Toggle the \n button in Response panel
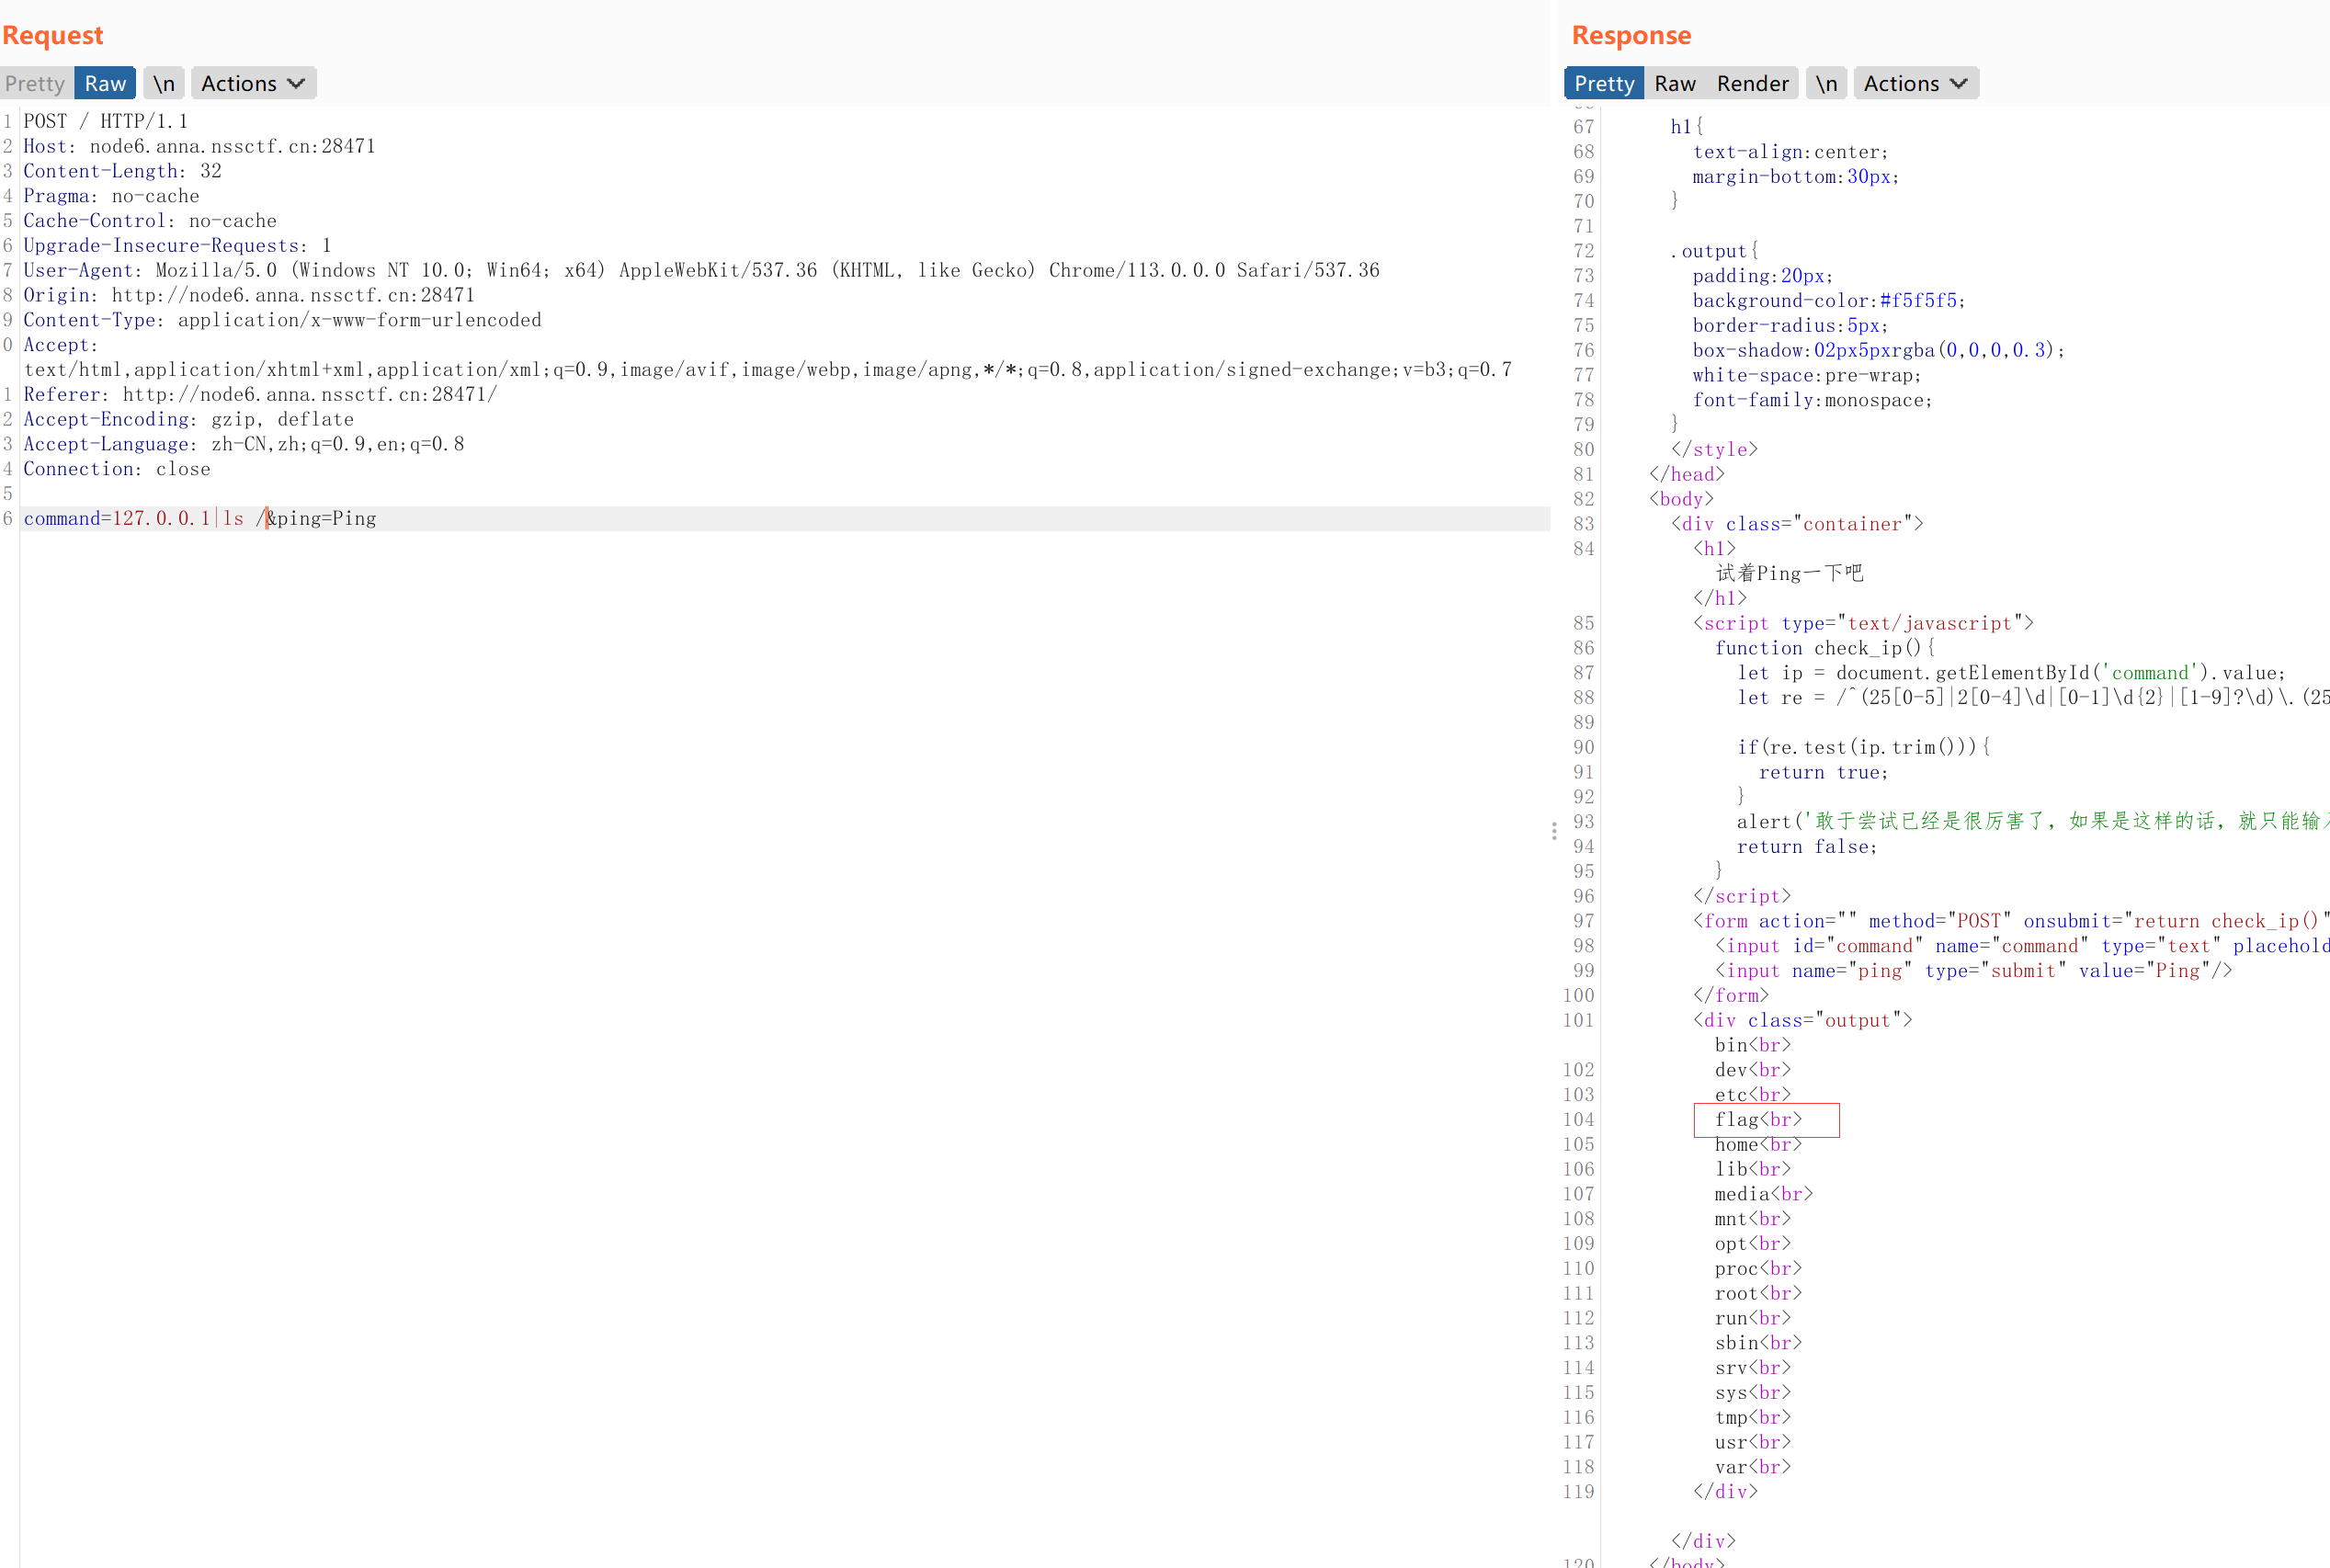The width and height of the screenshot is (2330, 1568). coord(1826,84)
